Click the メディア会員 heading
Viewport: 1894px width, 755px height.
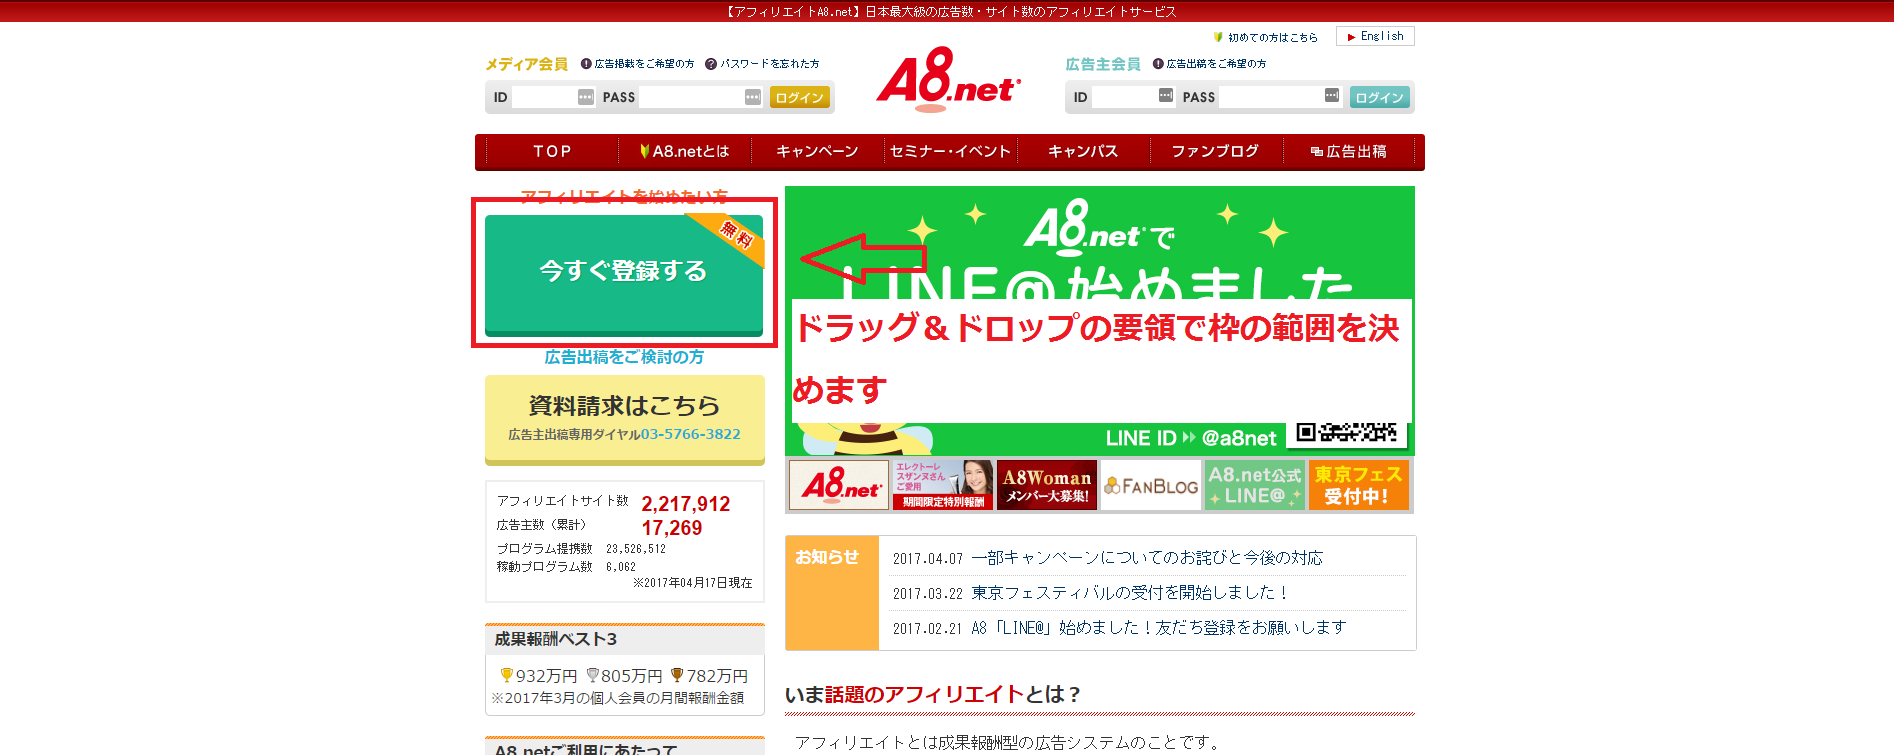[526, 64]
